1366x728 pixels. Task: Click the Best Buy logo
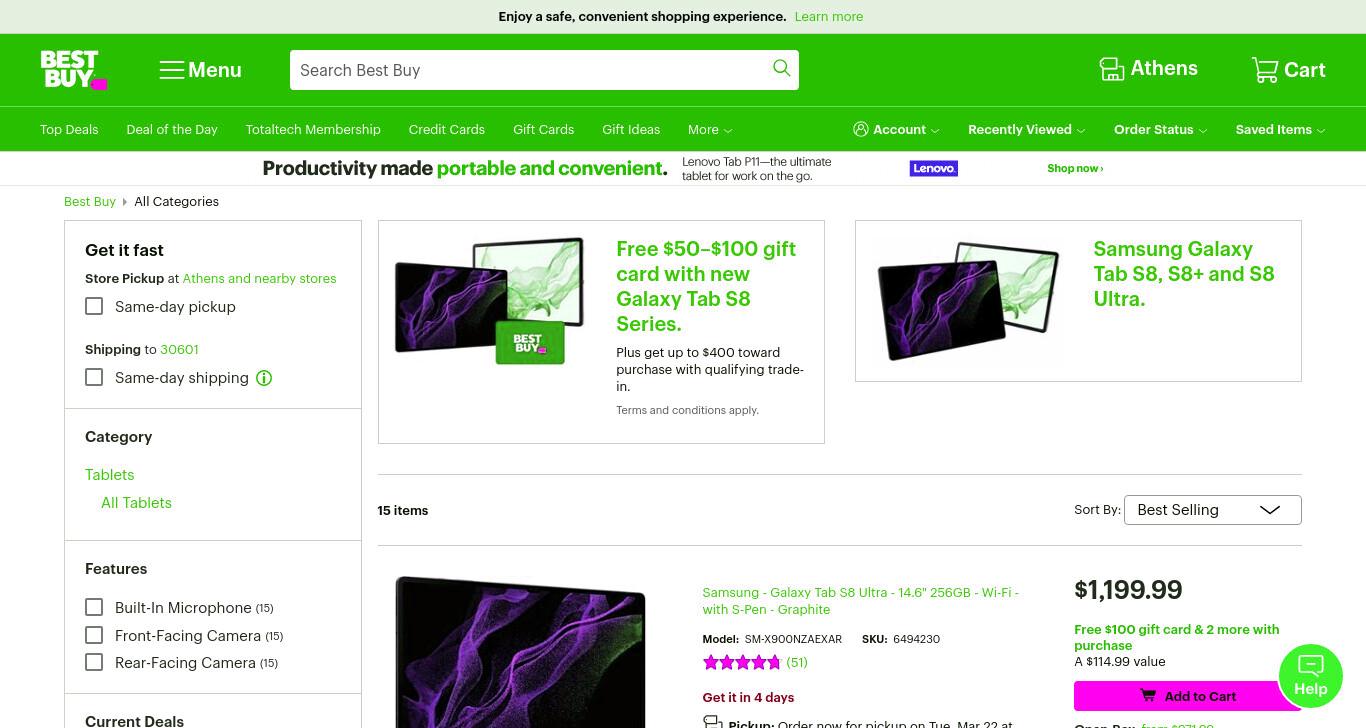[74, 70]
